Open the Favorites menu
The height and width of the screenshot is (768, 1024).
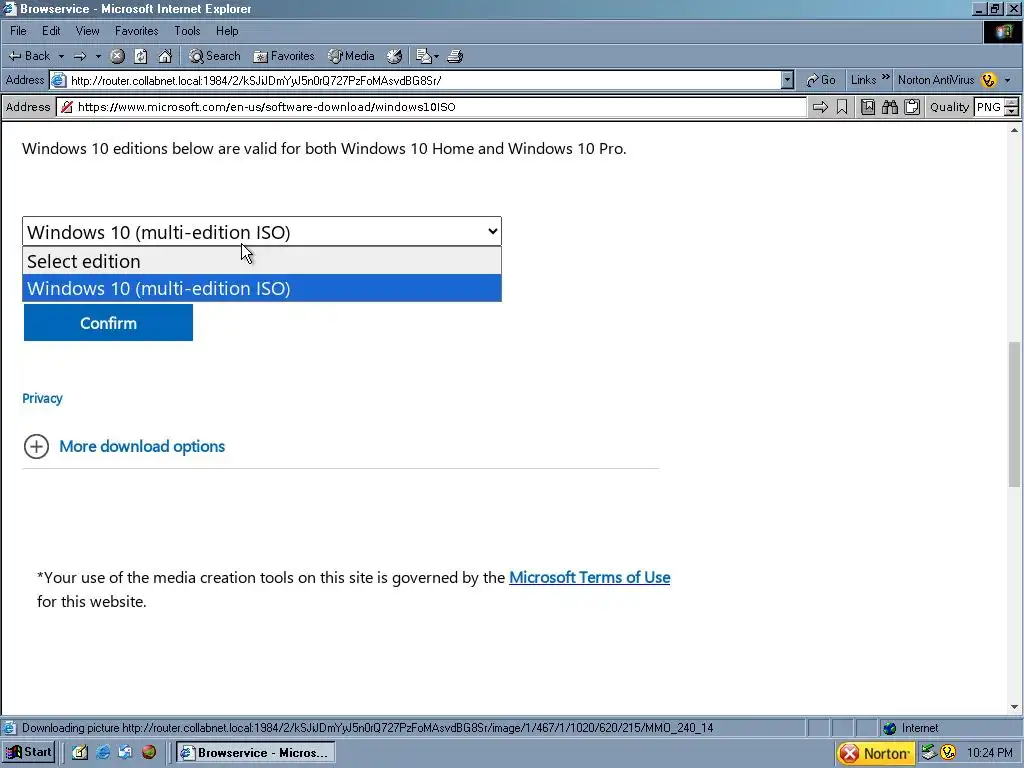[x=136, y=31]
